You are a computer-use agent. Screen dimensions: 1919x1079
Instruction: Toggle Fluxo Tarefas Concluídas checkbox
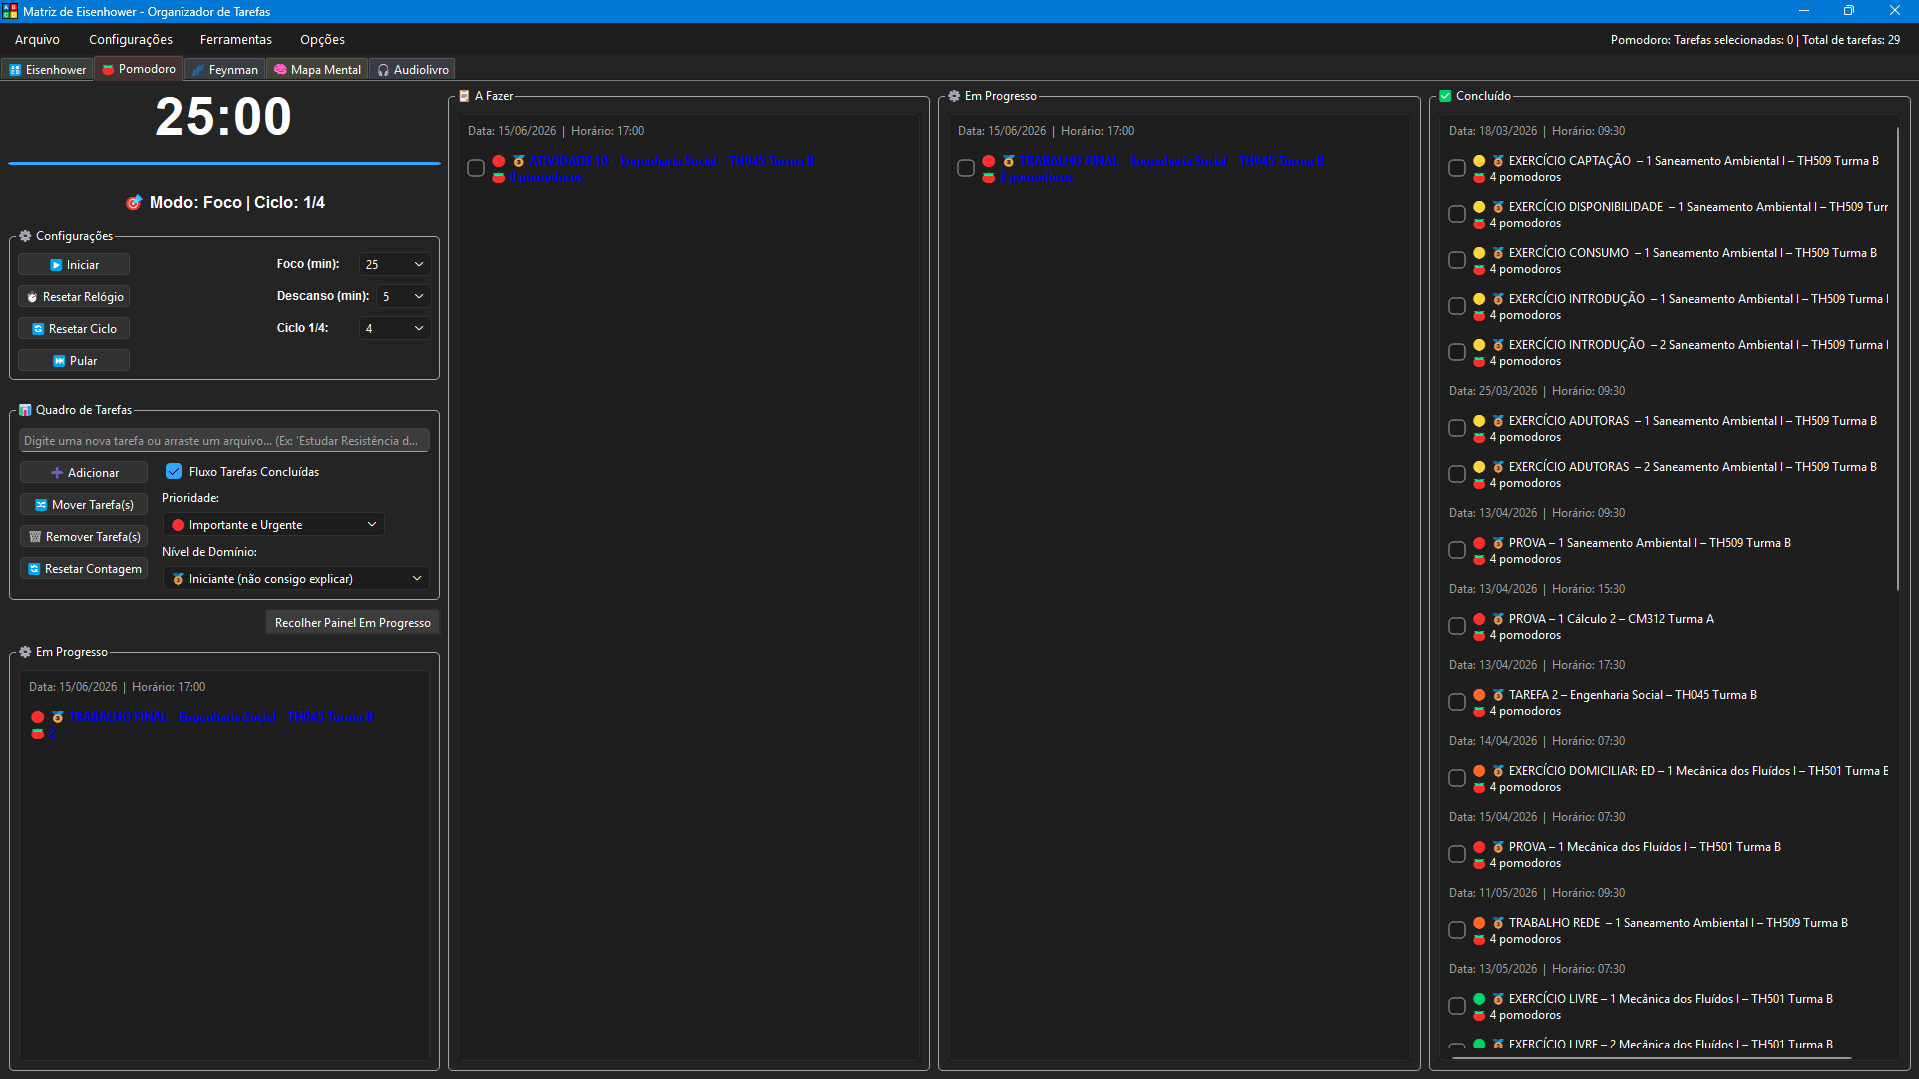pyautogui.click(x=174, y=471)
